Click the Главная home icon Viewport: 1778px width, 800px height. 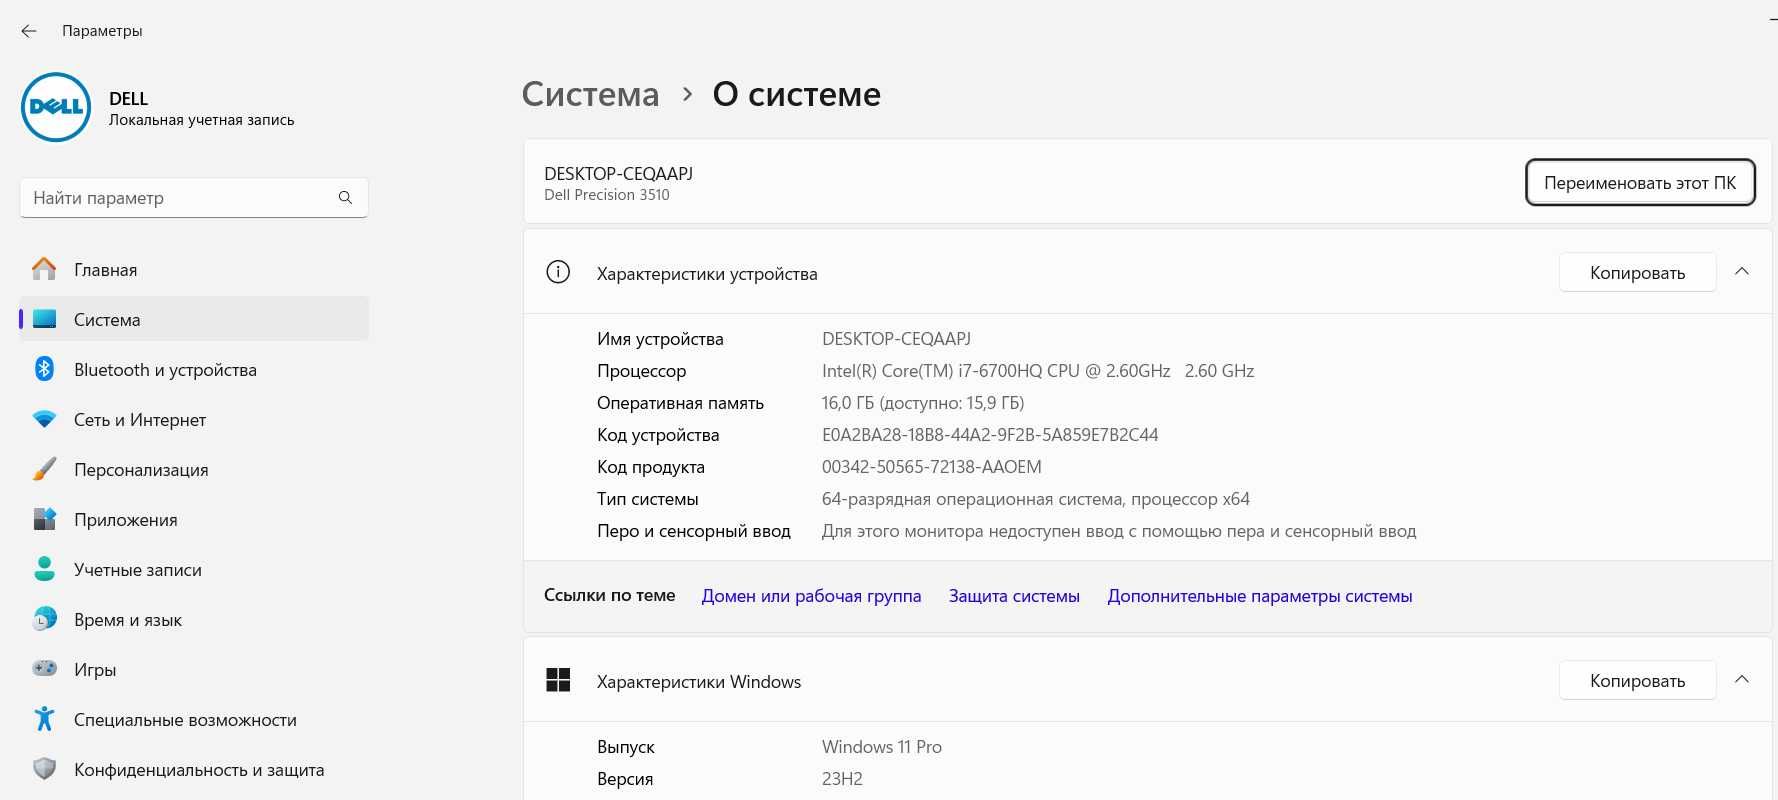tap(44, 269)
